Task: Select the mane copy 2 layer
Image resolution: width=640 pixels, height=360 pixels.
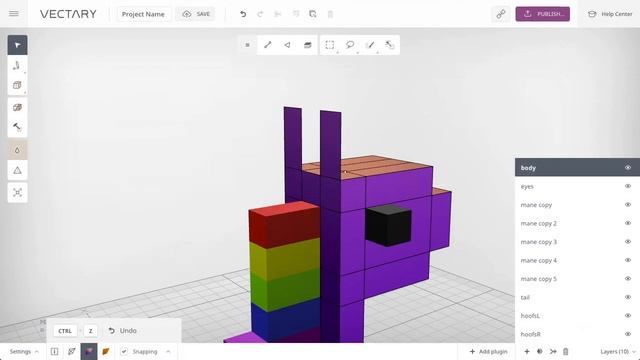Action: tap(577, 223)
